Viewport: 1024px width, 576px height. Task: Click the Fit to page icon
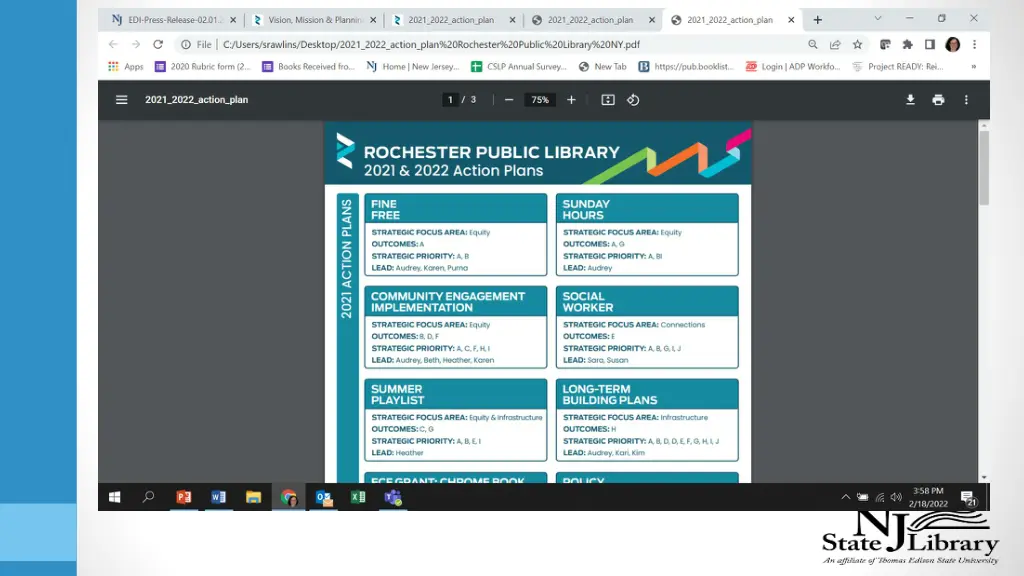coord(608,100)
